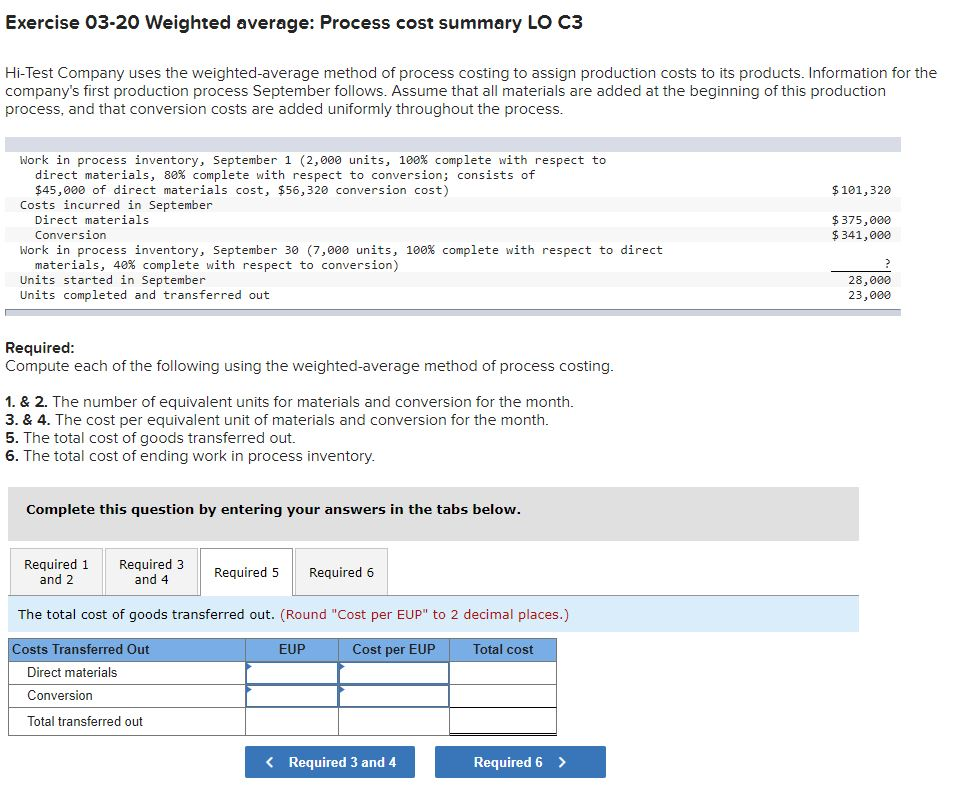Open the Required 3 and 4 tab

click(x=151, y=571)
